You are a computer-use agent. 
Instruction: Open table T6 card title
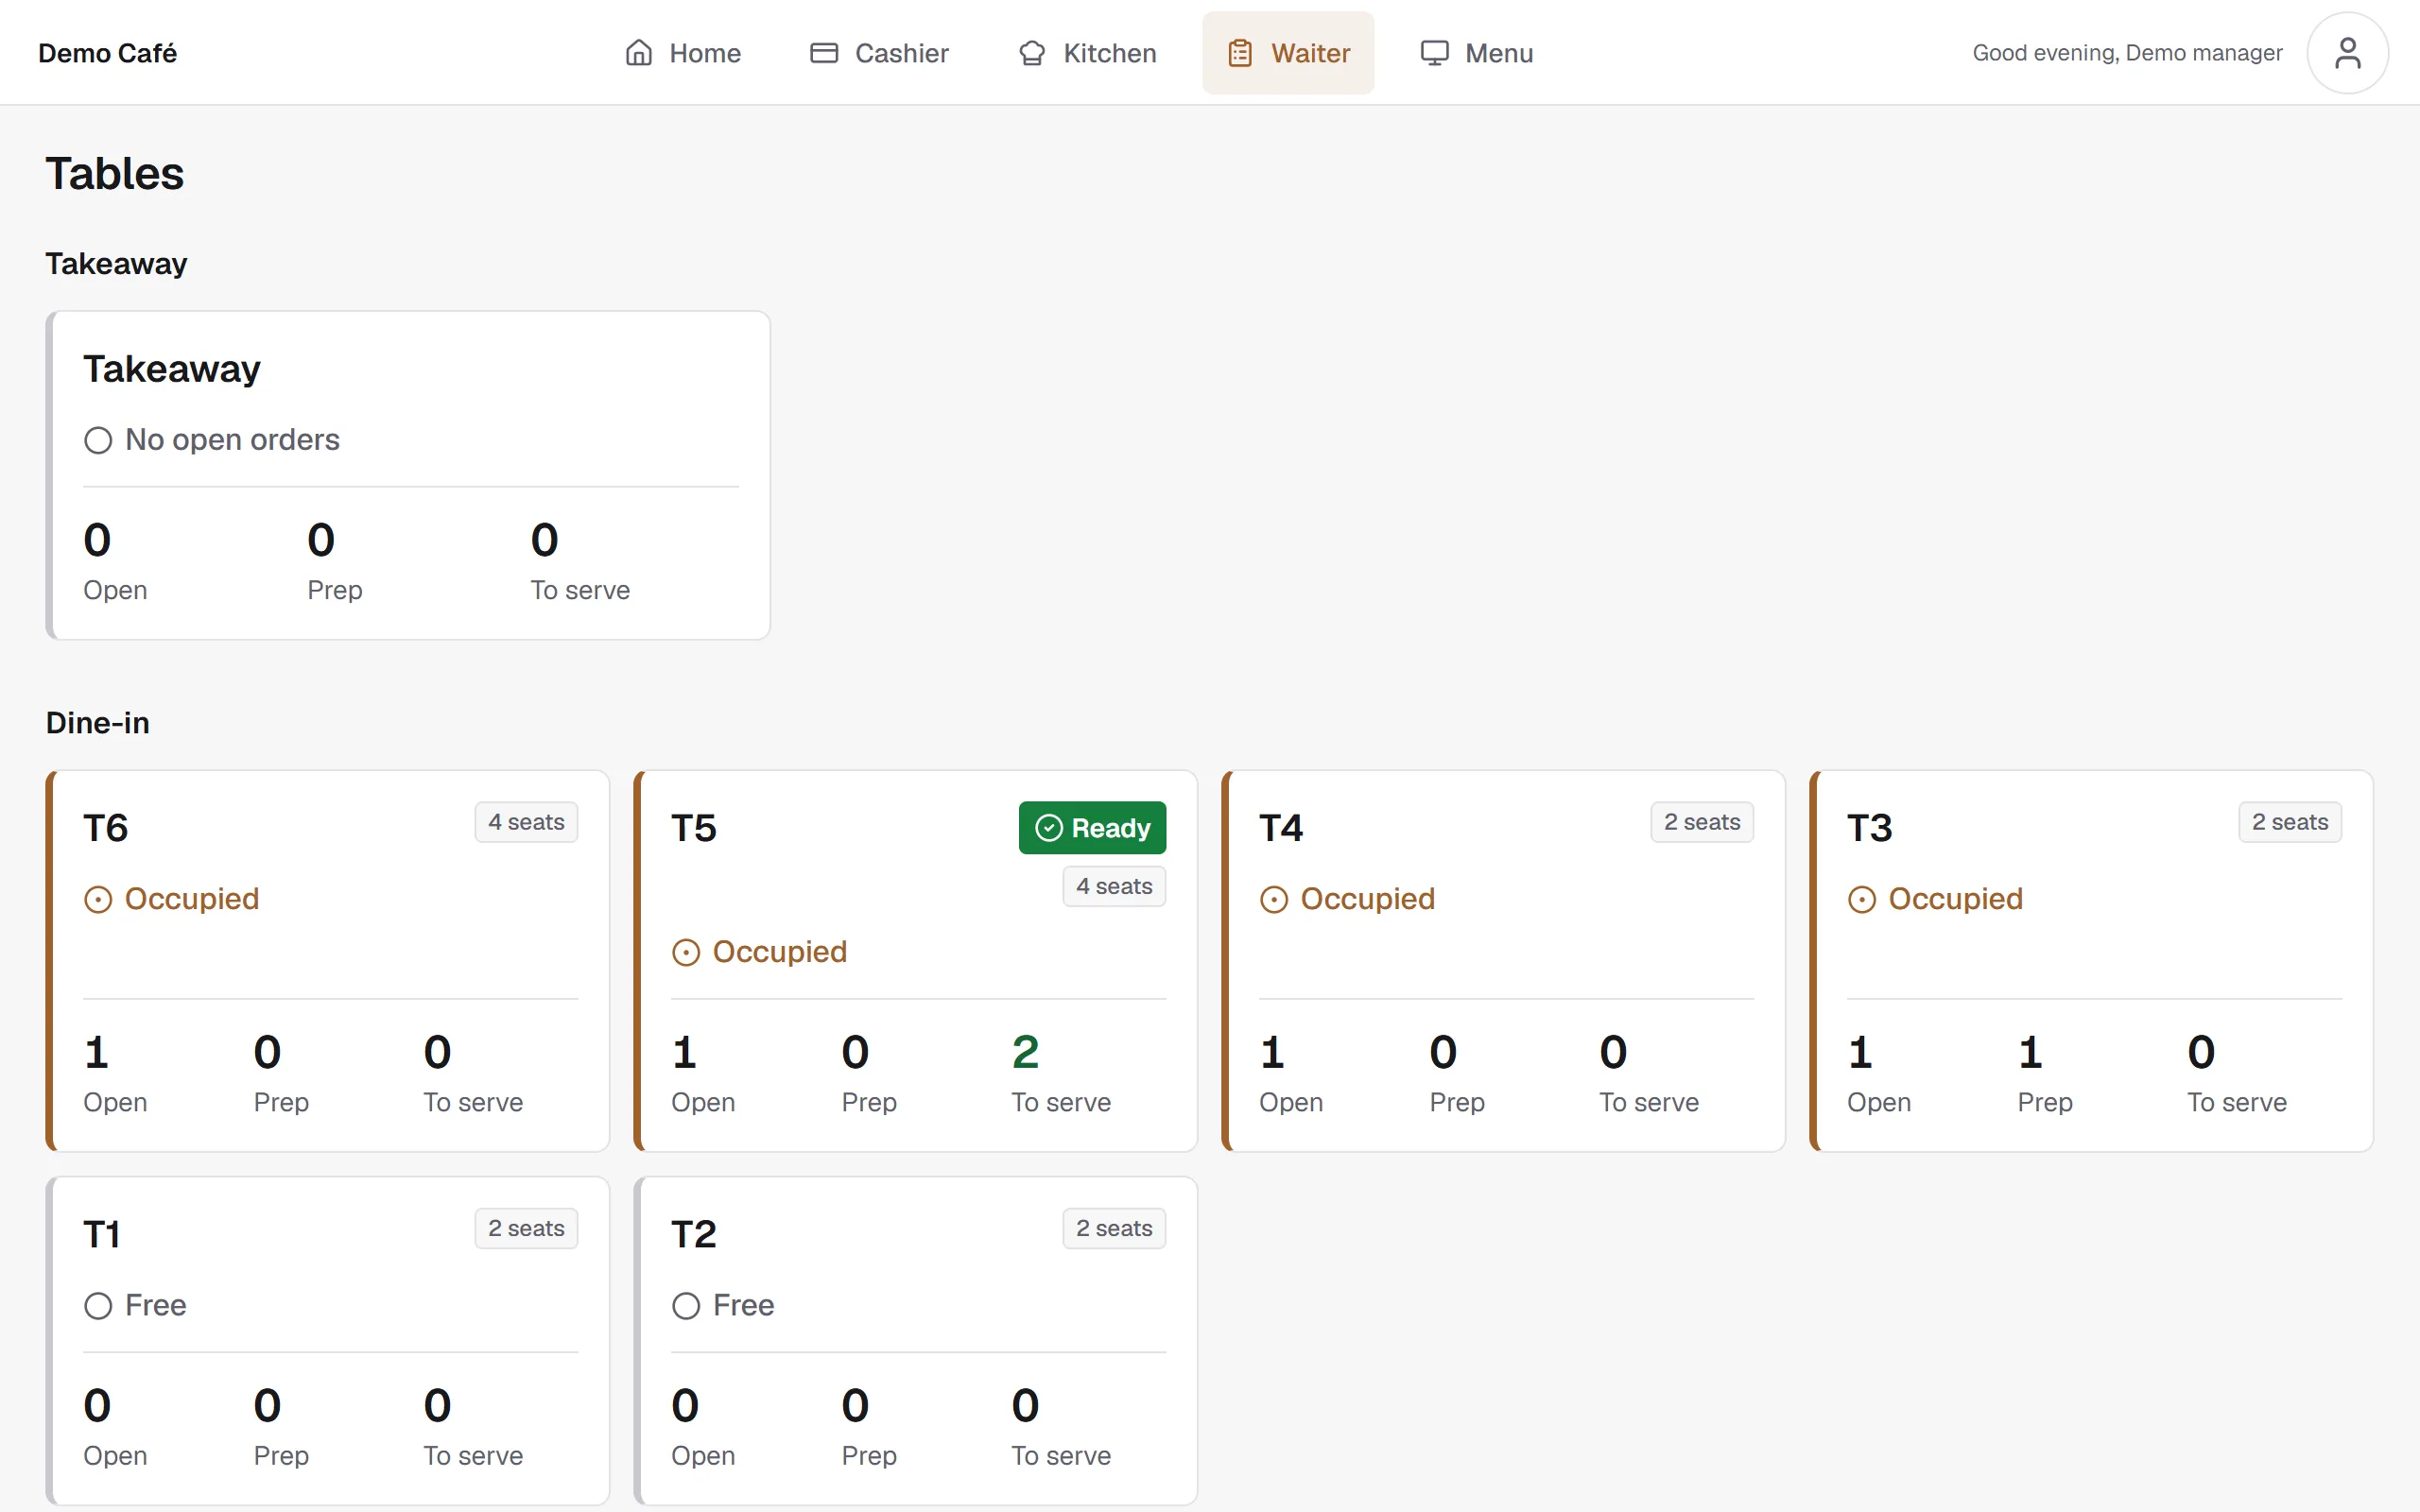[x=106, y=828]
